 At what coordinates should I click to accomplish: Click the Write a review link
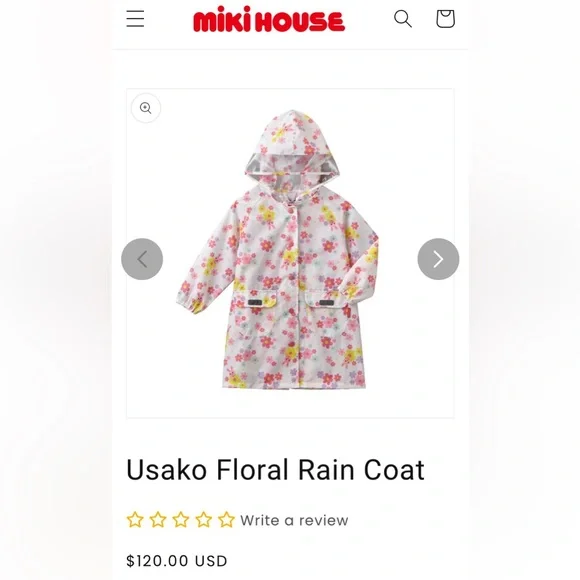[x=294, y=520]
